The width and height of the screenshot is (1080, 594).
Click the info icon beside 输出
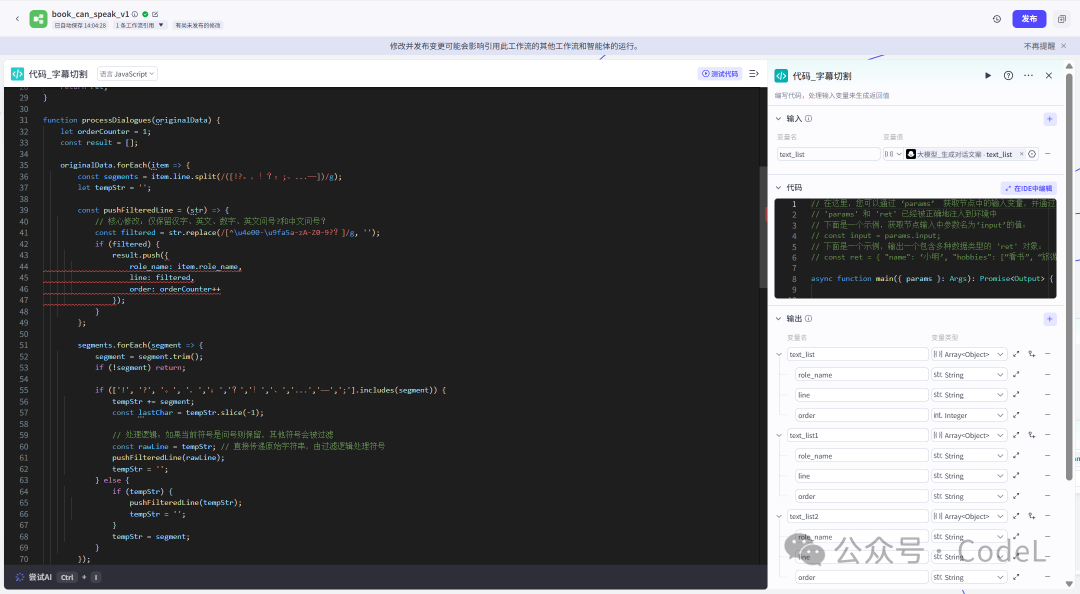click(809, 319)
